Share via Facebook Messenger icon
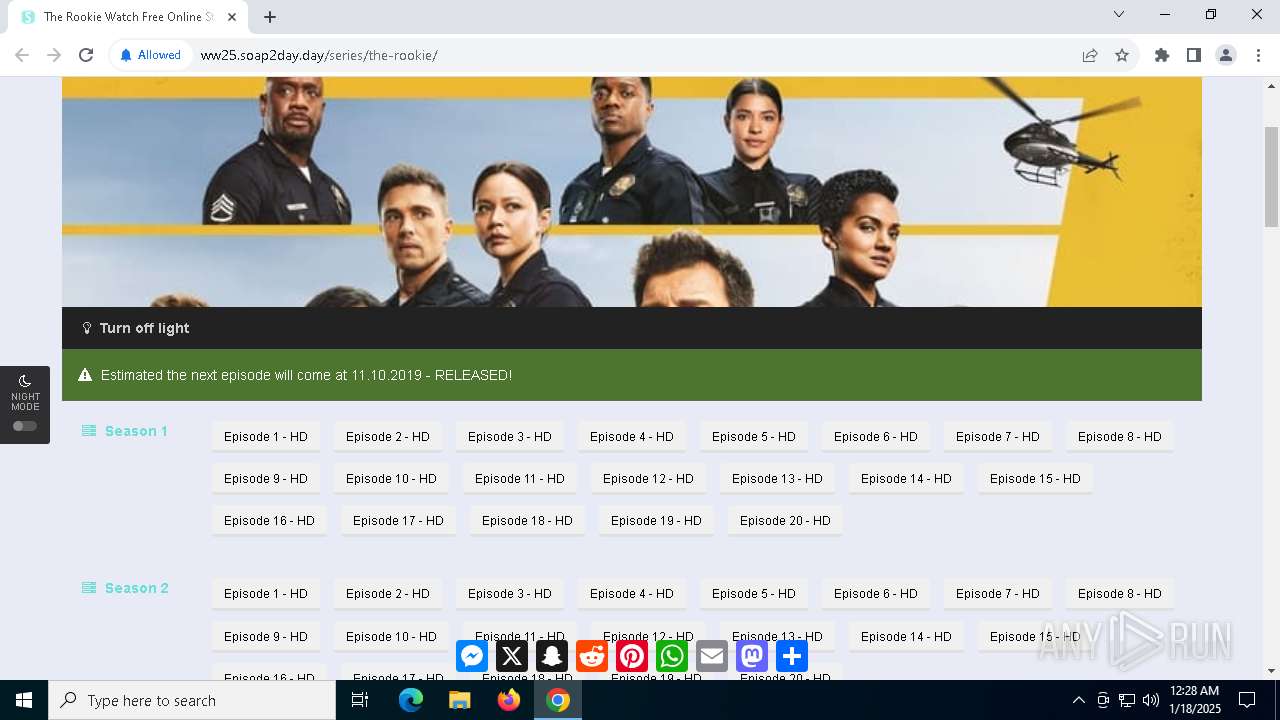 point(472,656)
